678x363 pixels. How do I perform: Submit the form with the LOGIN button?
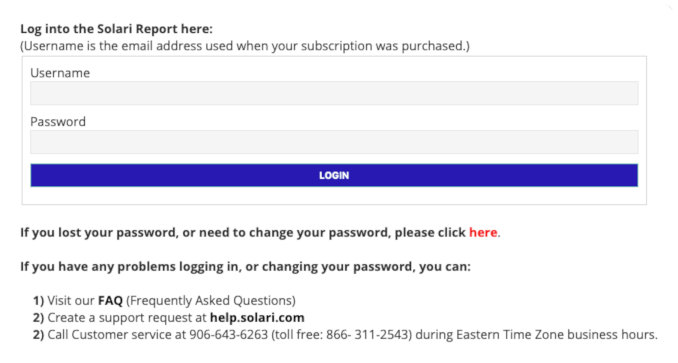(334, 175)
